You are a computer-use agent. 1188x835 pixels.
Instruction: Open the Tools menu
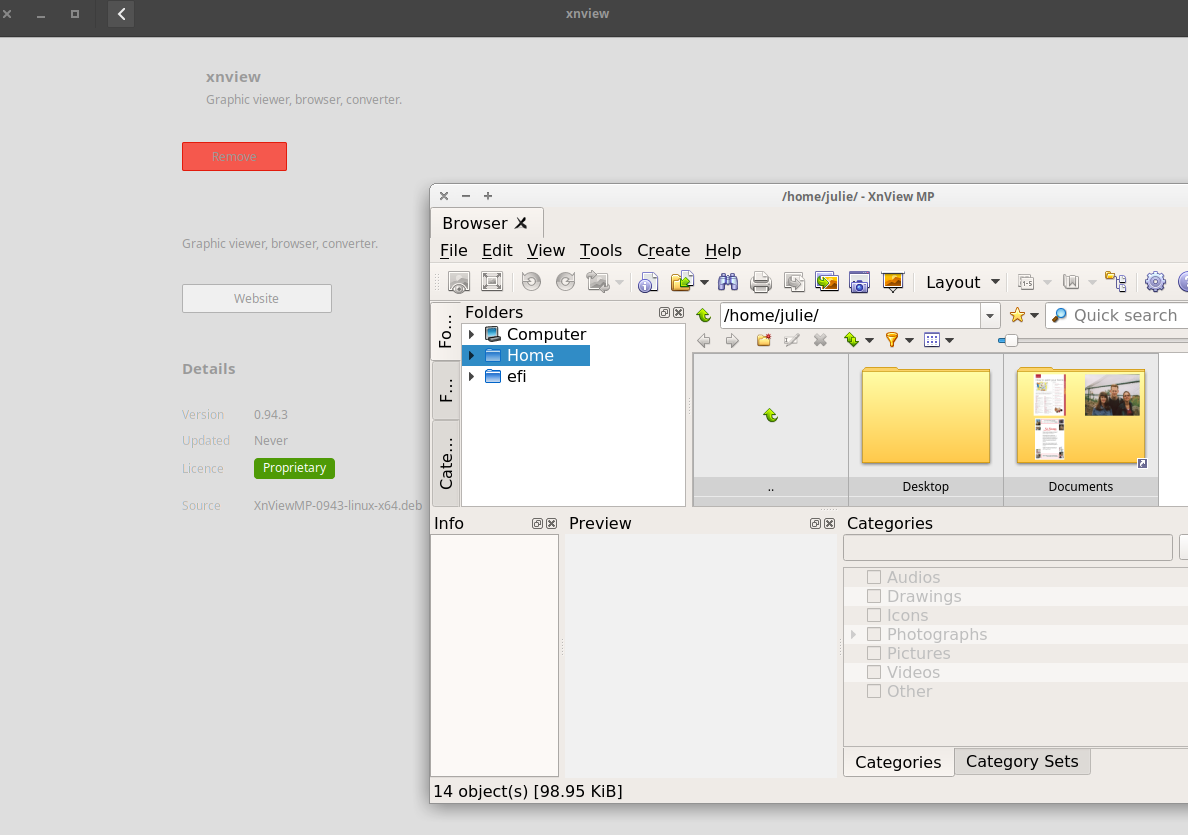point(601,250)
